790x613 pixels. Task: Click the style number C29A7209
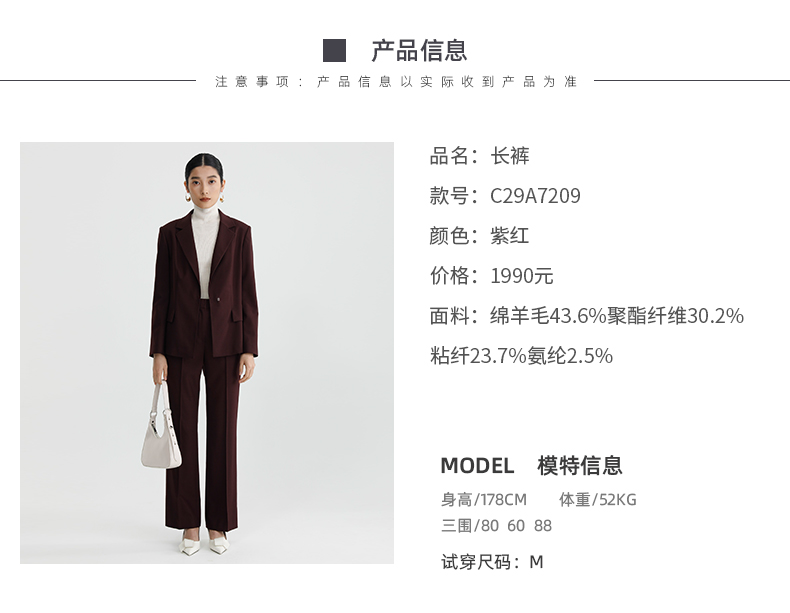pos(535,196)
